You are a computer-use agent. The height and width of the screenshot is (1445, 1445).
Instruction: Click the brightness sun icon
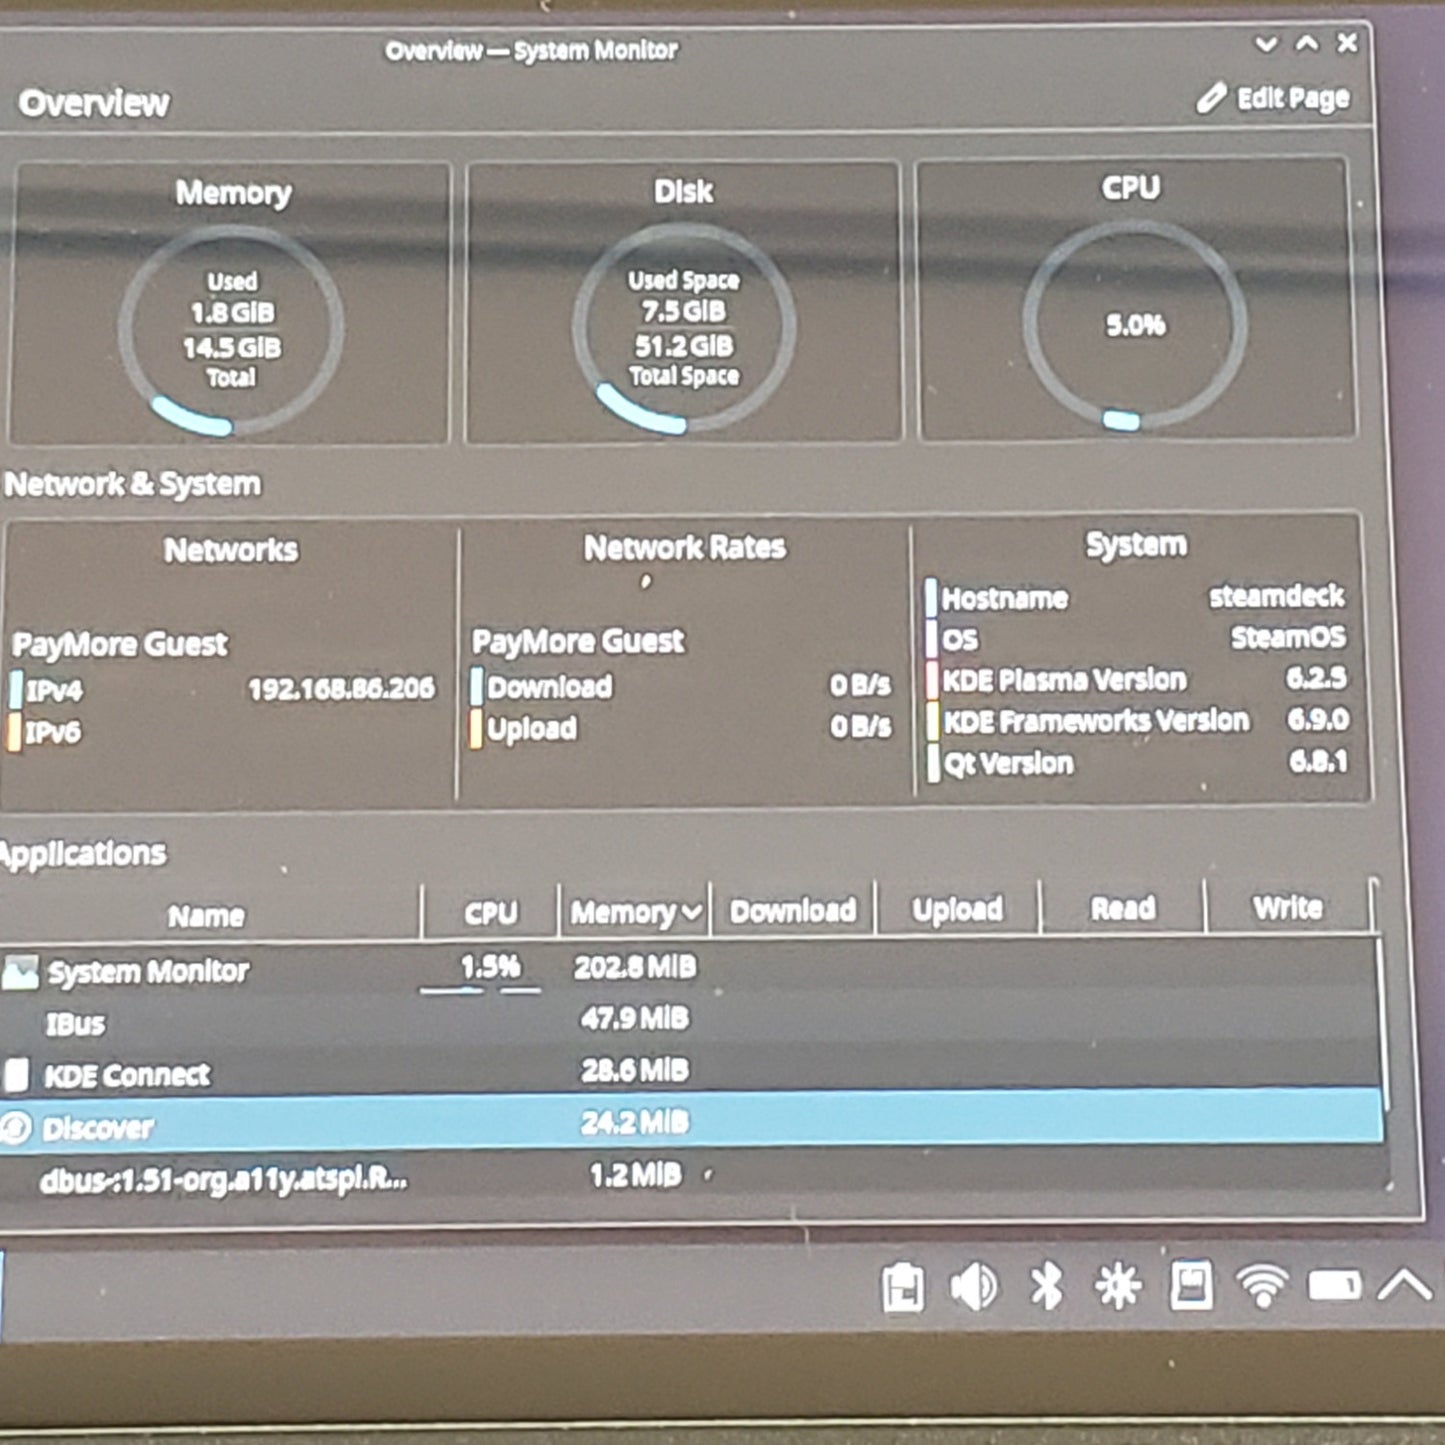[1117, 1286]
